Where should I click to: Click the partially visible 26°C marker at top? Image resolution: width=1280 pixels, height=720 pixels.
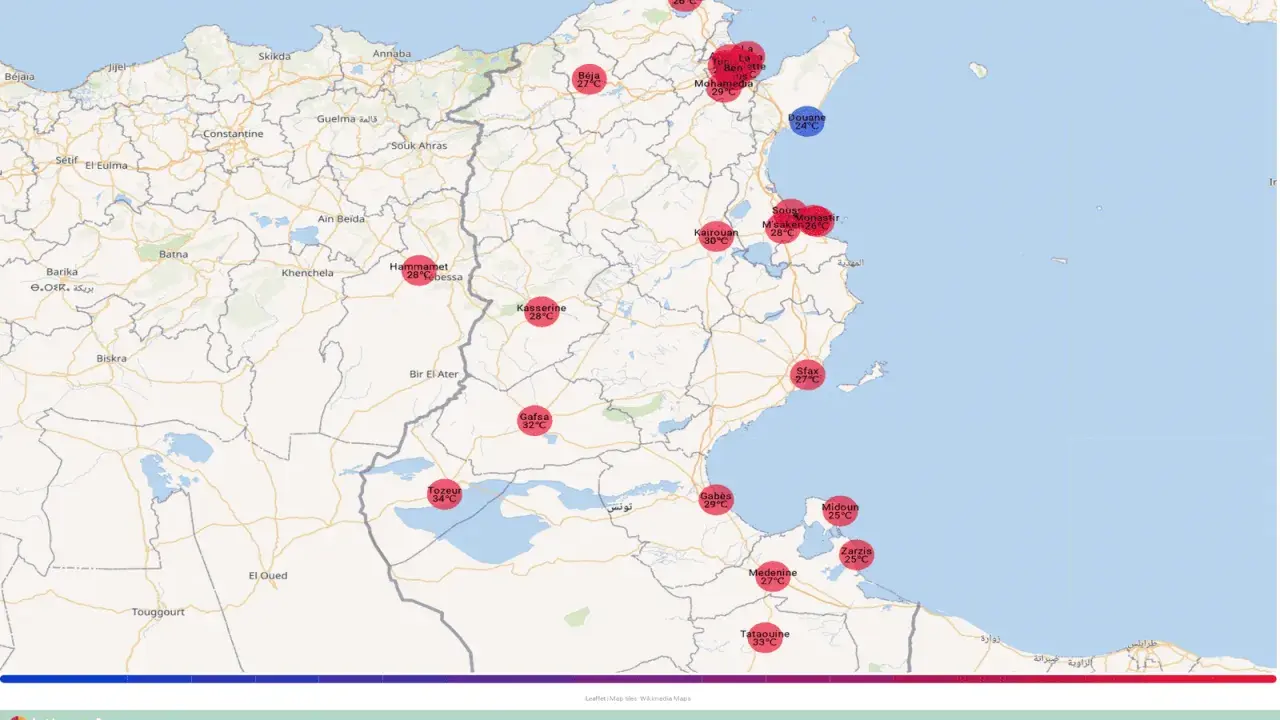point(685,3)
